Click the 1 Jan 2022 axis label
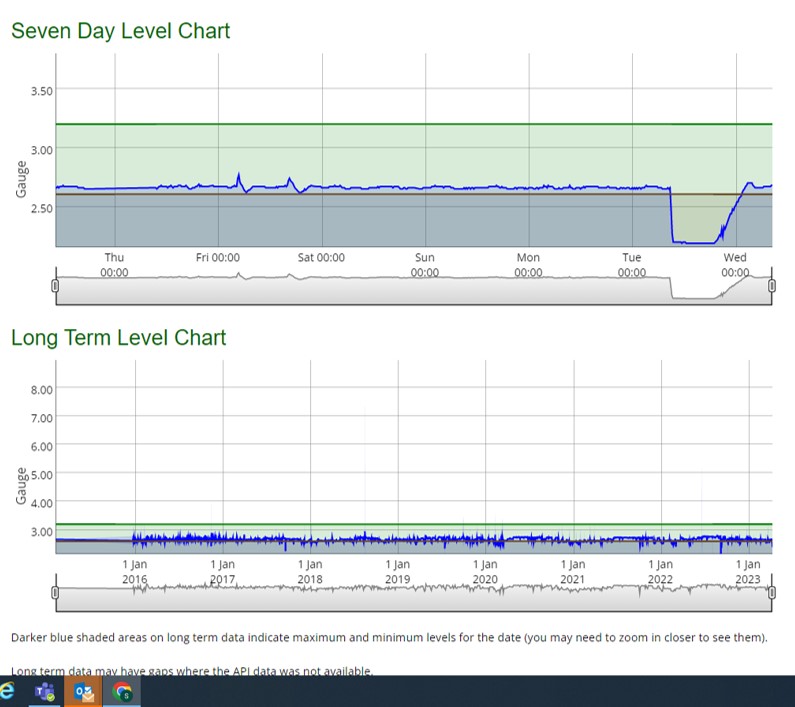795x707 pixels. click(x=661, y=572)
